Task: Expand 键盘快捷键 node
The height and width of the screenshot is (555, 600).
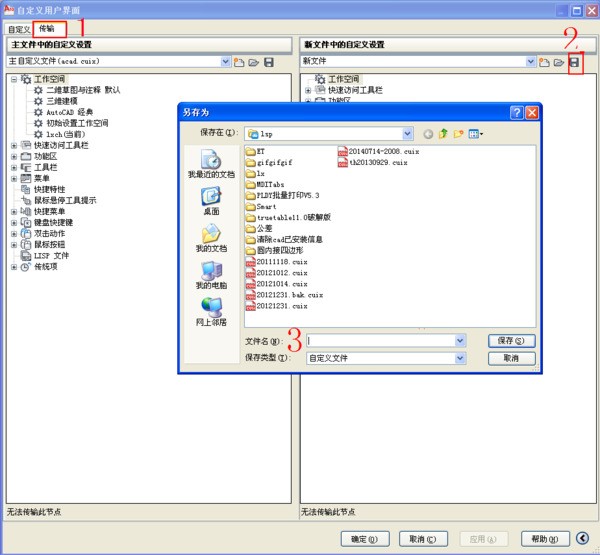Action: (x=14, y=223)
